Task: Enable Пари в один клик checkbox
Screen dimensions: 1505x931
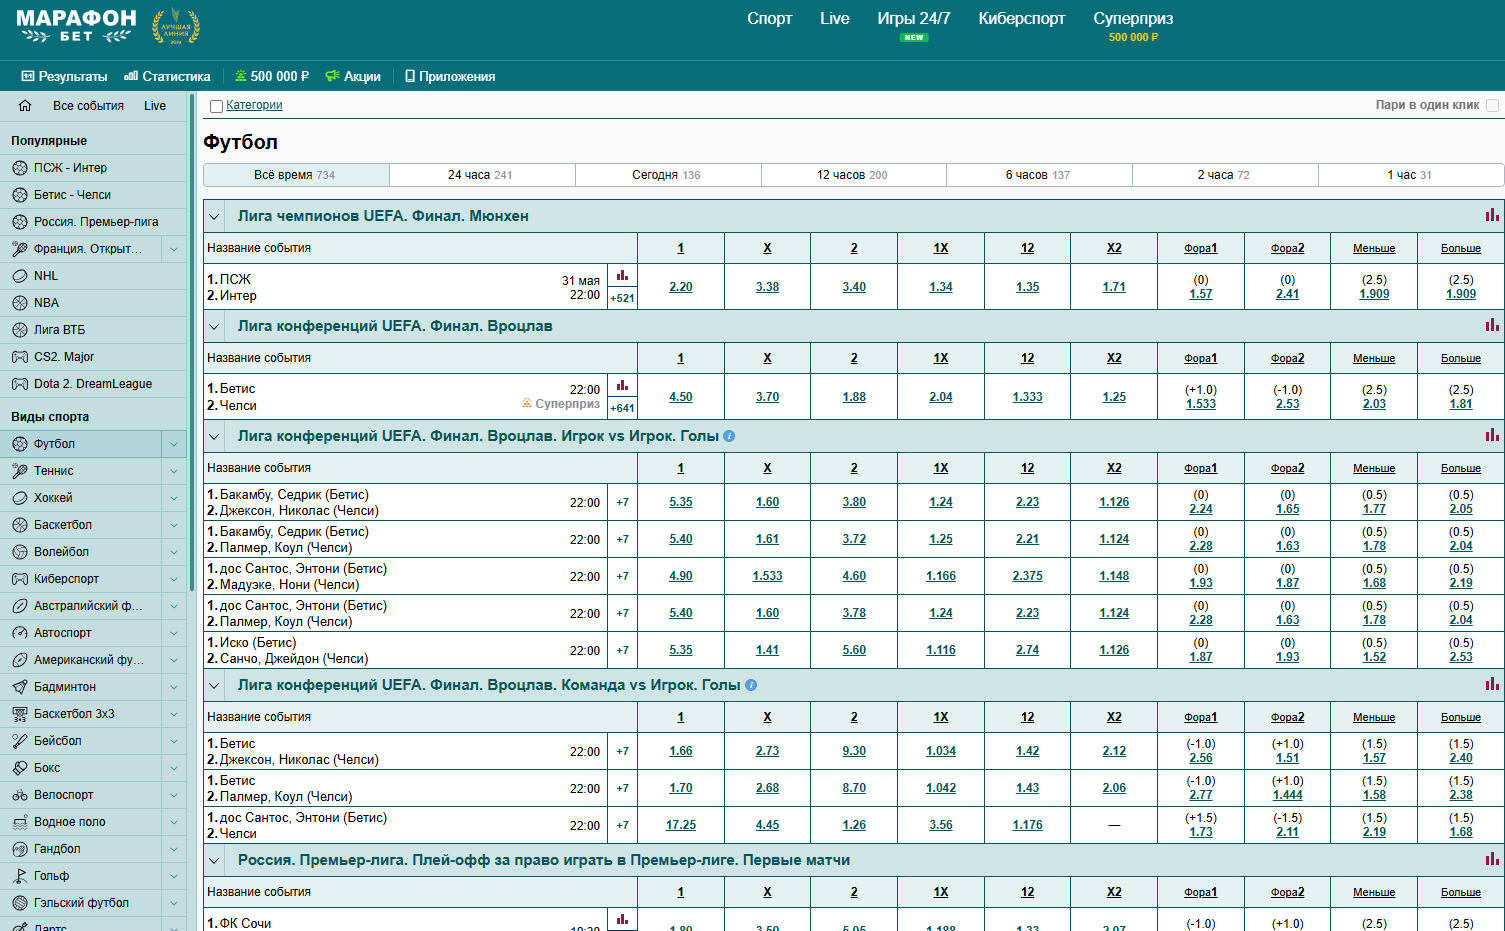Action: pos(1492,105)
